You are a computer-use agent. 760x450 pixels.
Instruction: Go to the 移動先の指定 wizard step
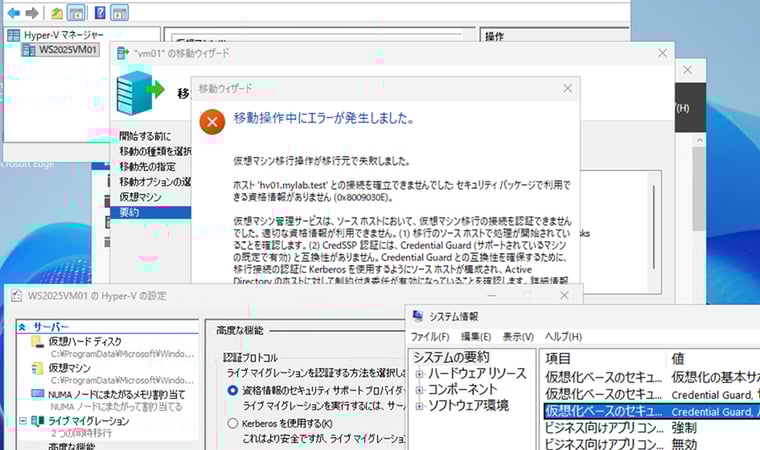click(x=147, y=167)
